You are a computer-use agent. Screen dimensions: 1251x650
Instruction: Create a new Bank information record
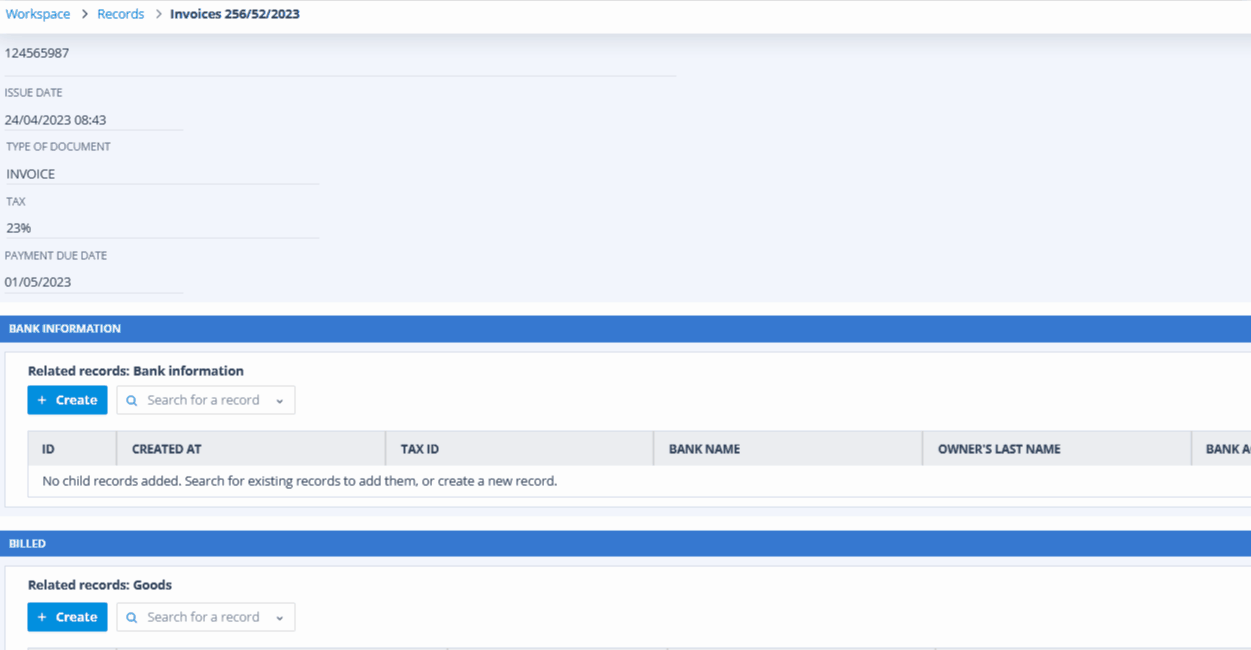pyautogui.click(x=67, y=400)
